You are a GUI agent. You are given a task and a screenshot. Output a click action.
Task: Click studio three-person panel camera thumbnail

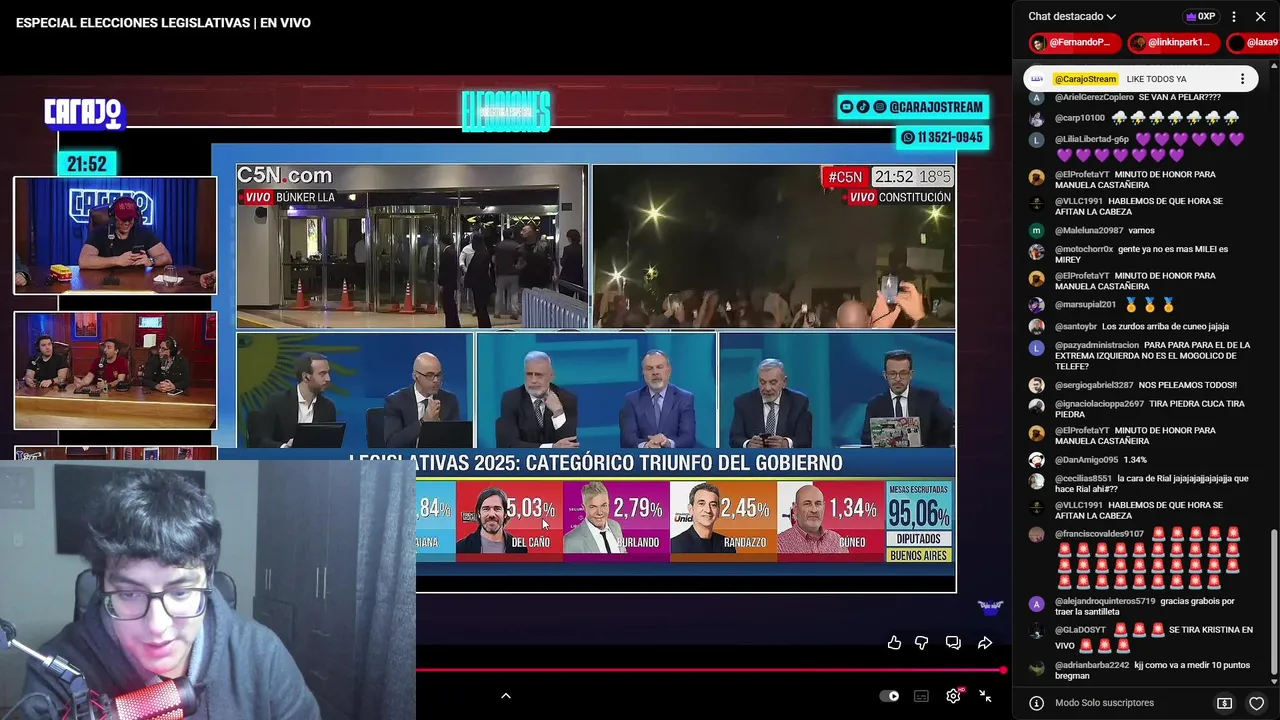pos(115,370)
